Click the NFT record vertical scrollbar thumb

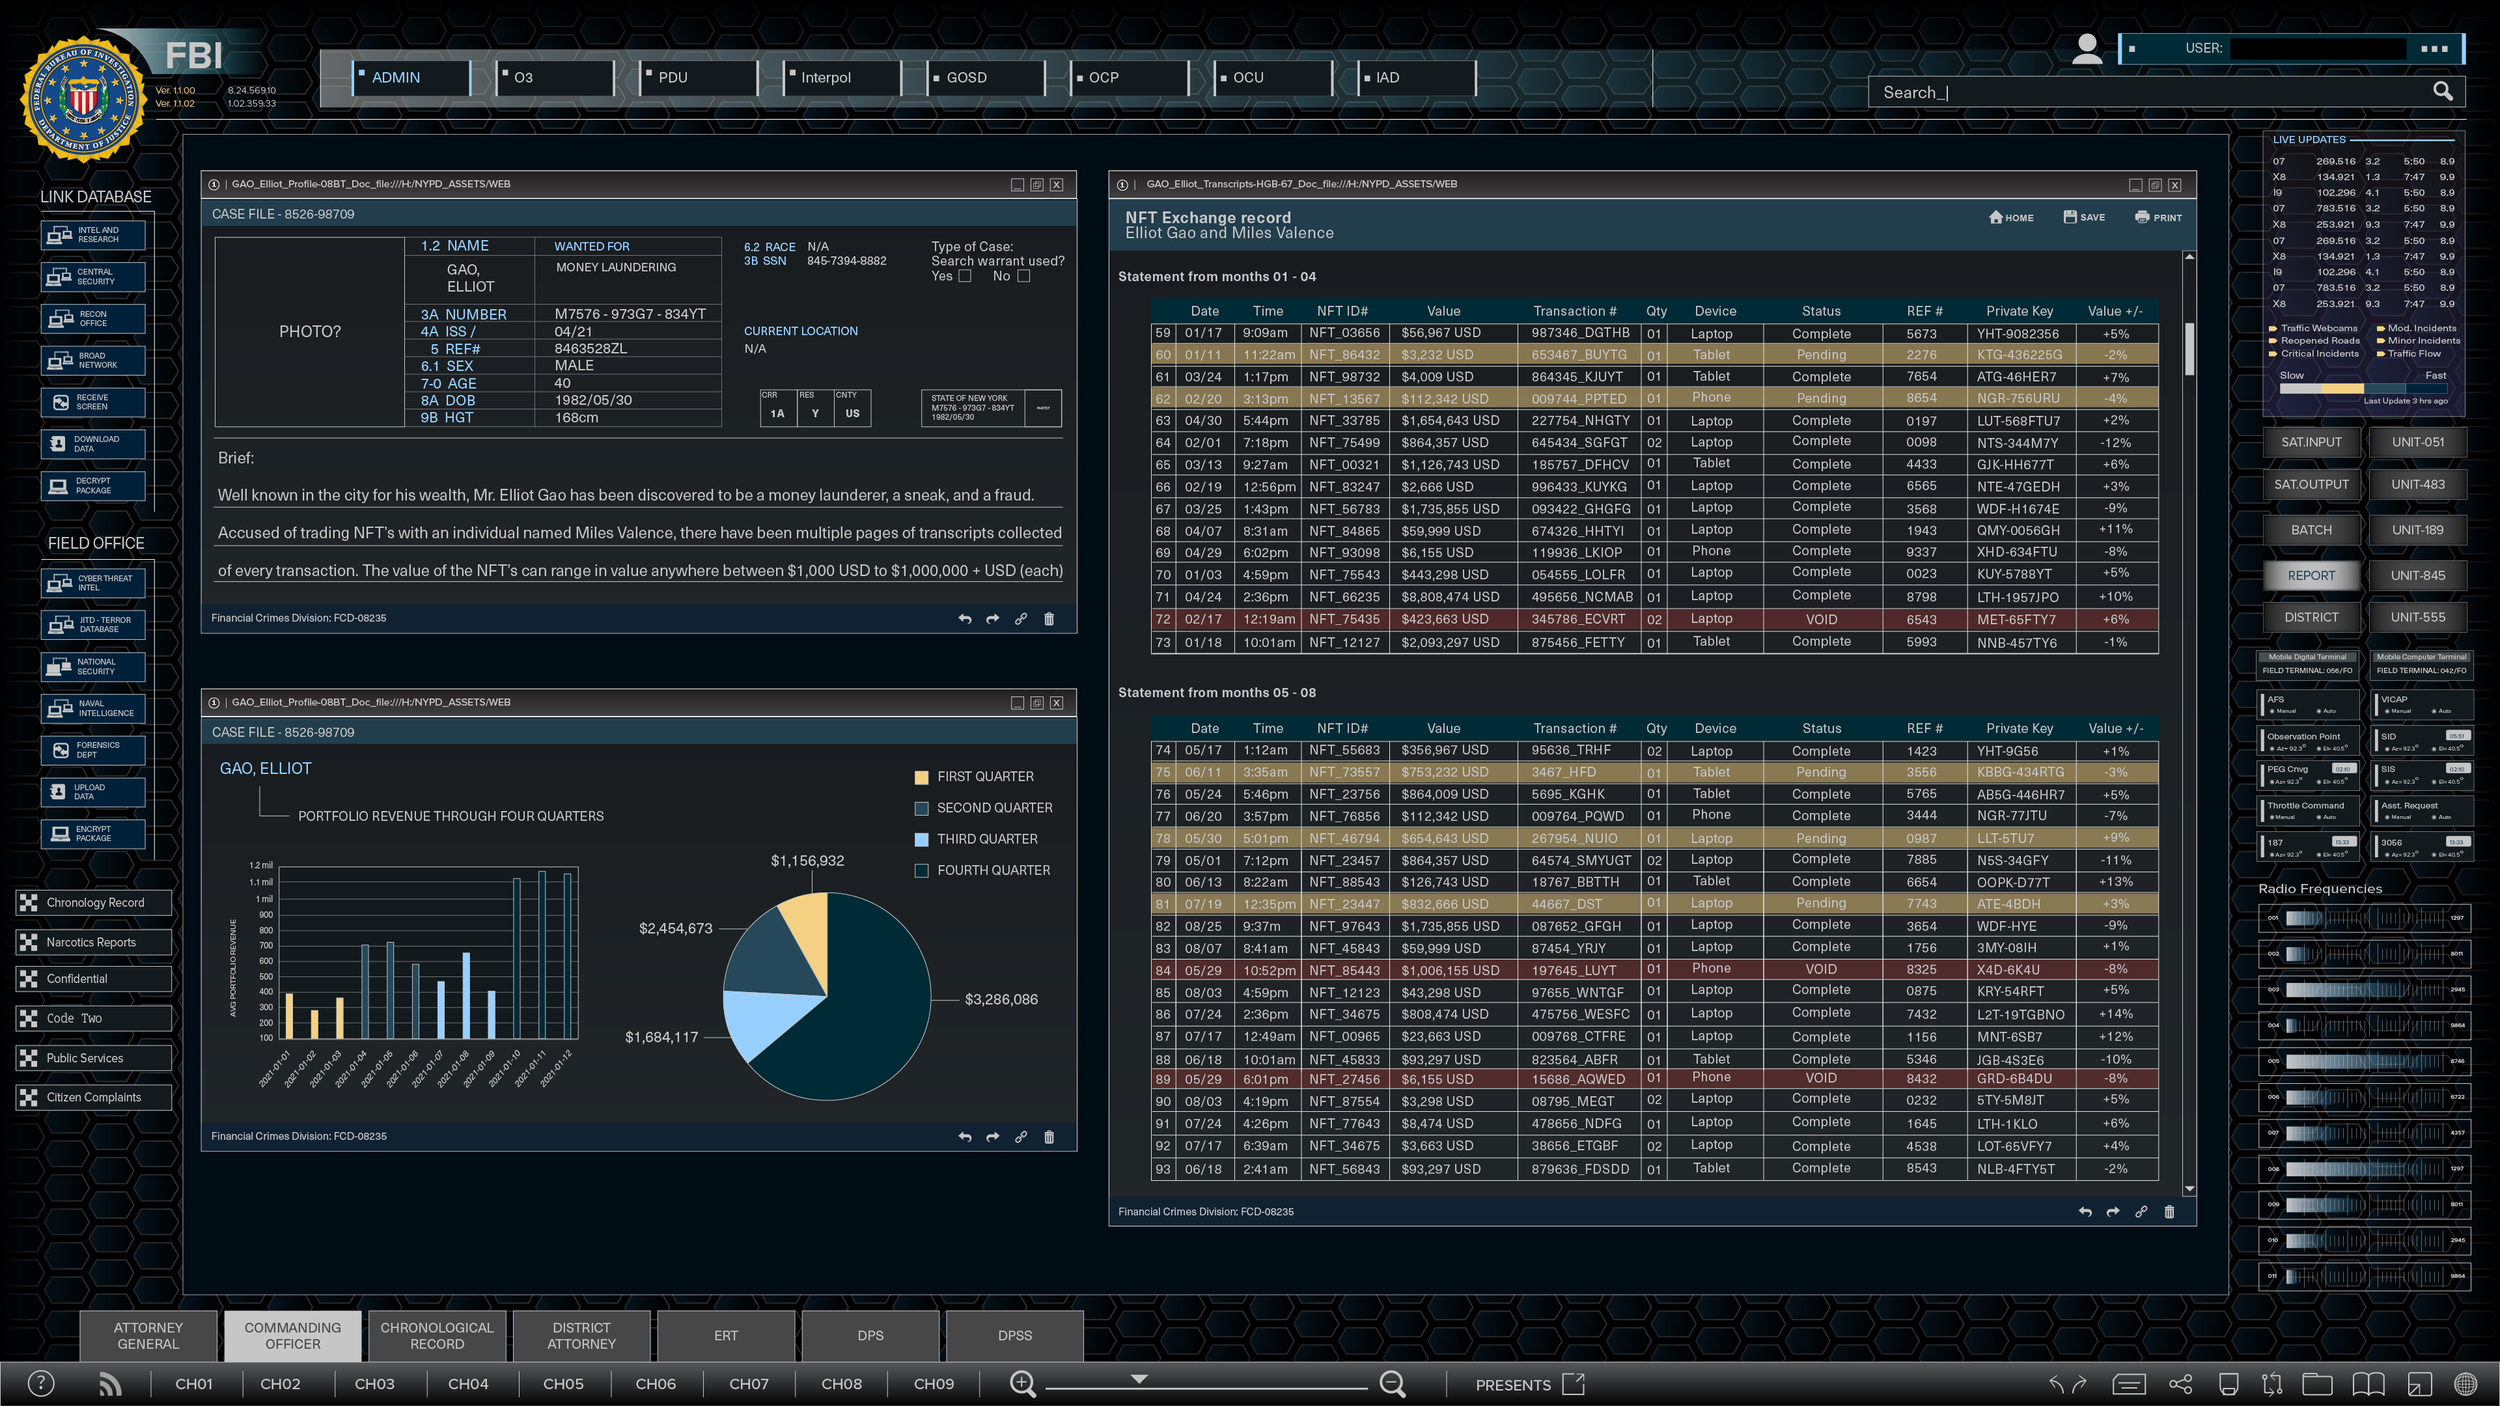click(2190, 348)
